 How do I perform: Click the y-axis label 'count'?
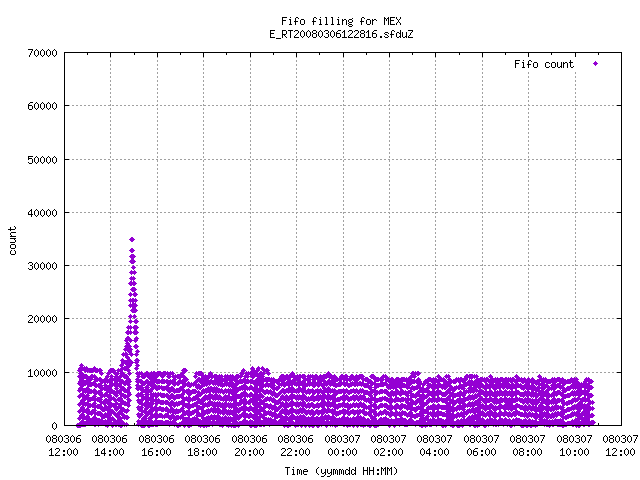(x=12, y=241)
